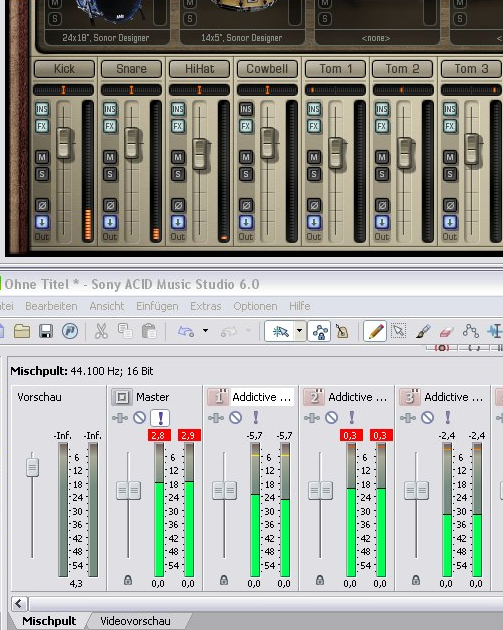The width and height of the screenshot is (503, 630).
Task: Click the snare 14x5 Sonor Designer label
Action: coord(241,38)
